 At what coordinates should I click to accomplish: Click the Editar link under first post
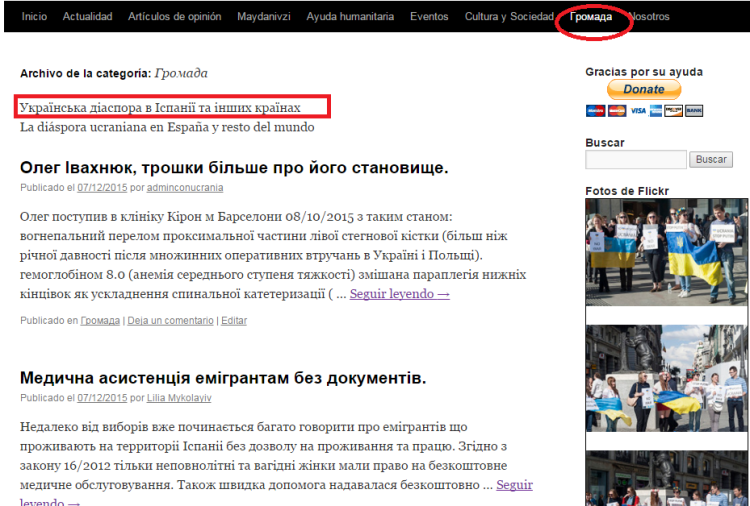click(233, 321)
